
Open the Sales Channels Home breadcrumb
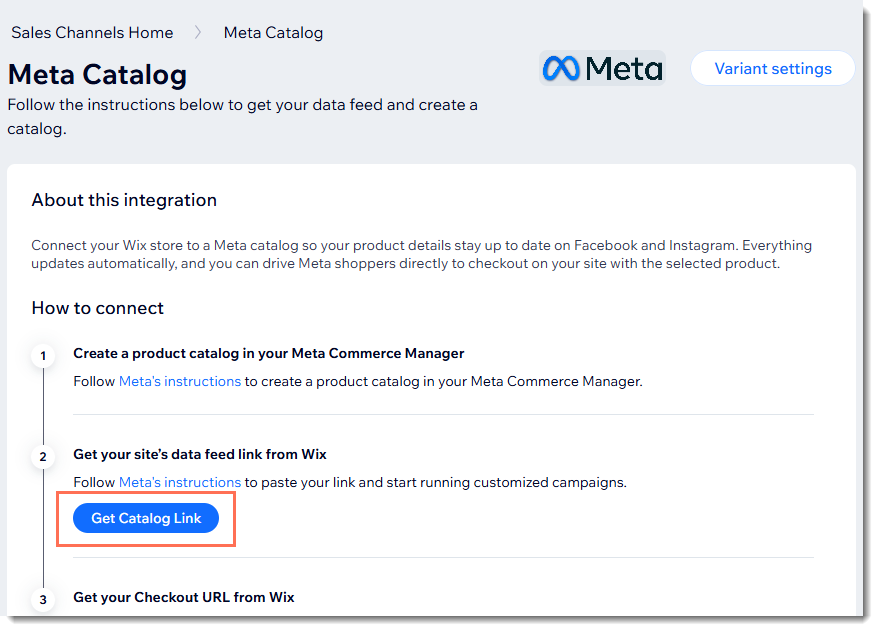coord(92,33)
